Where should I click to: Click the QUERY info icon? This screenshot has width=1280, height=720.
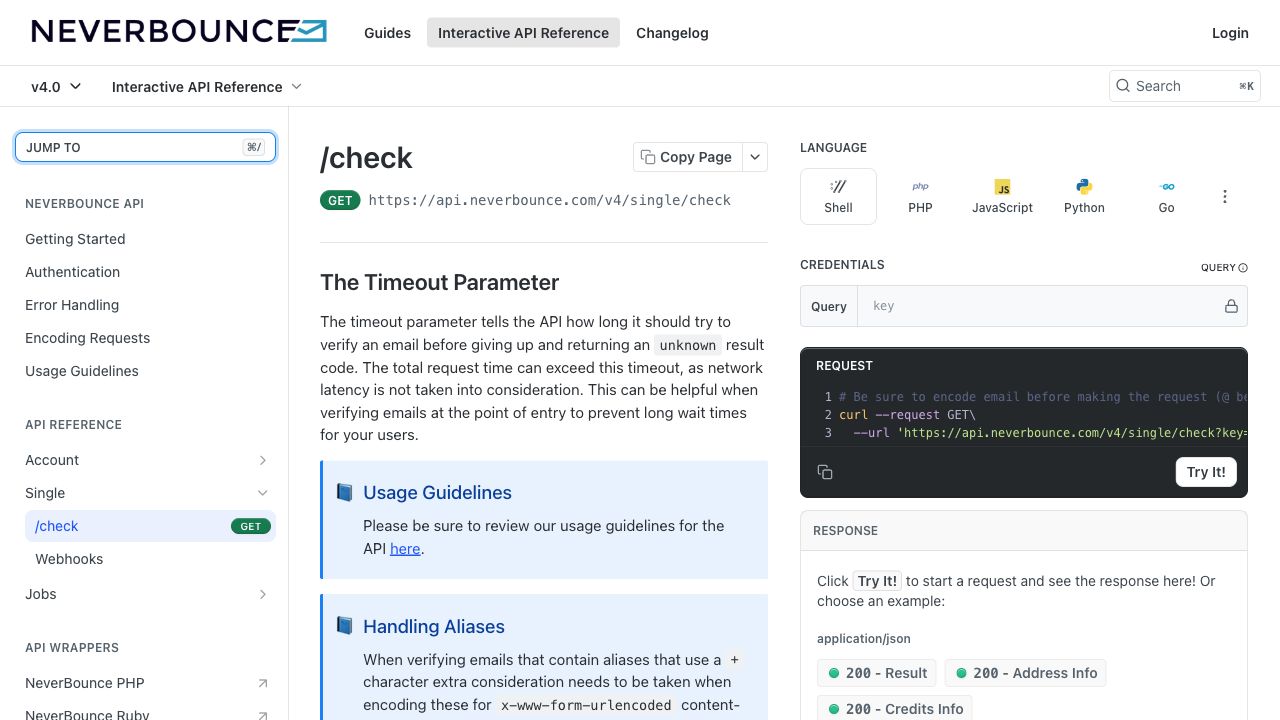[1243, 268]
